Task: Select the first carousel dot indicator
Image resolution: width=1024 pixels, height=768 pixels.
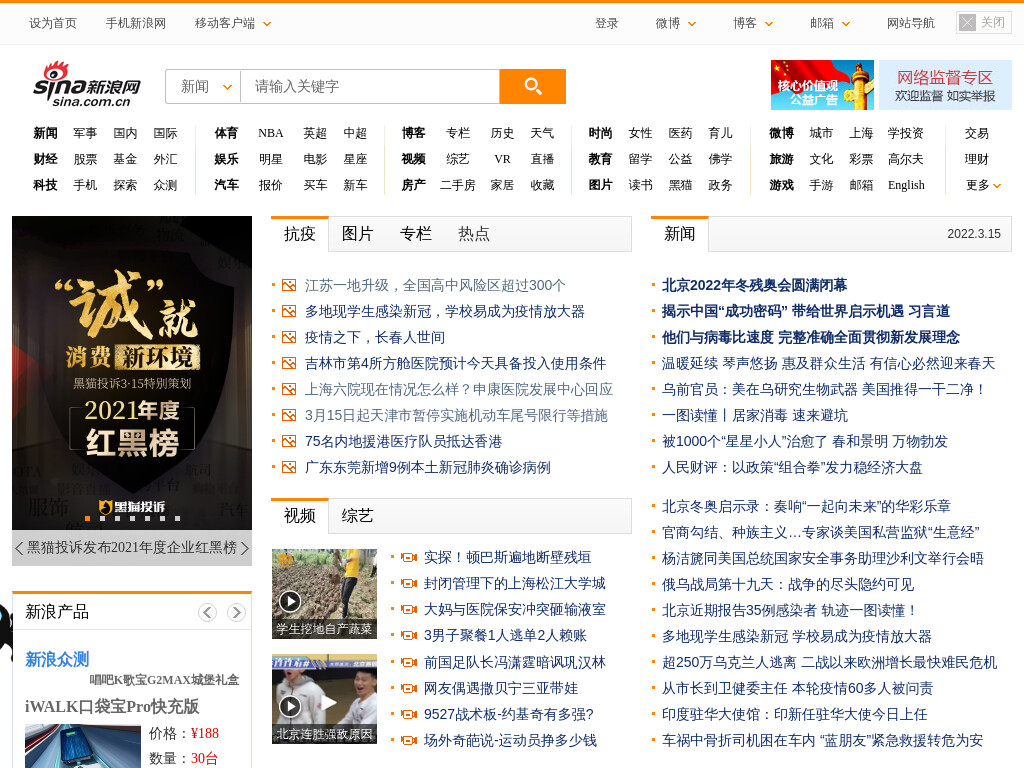Action: click(88, 519)
